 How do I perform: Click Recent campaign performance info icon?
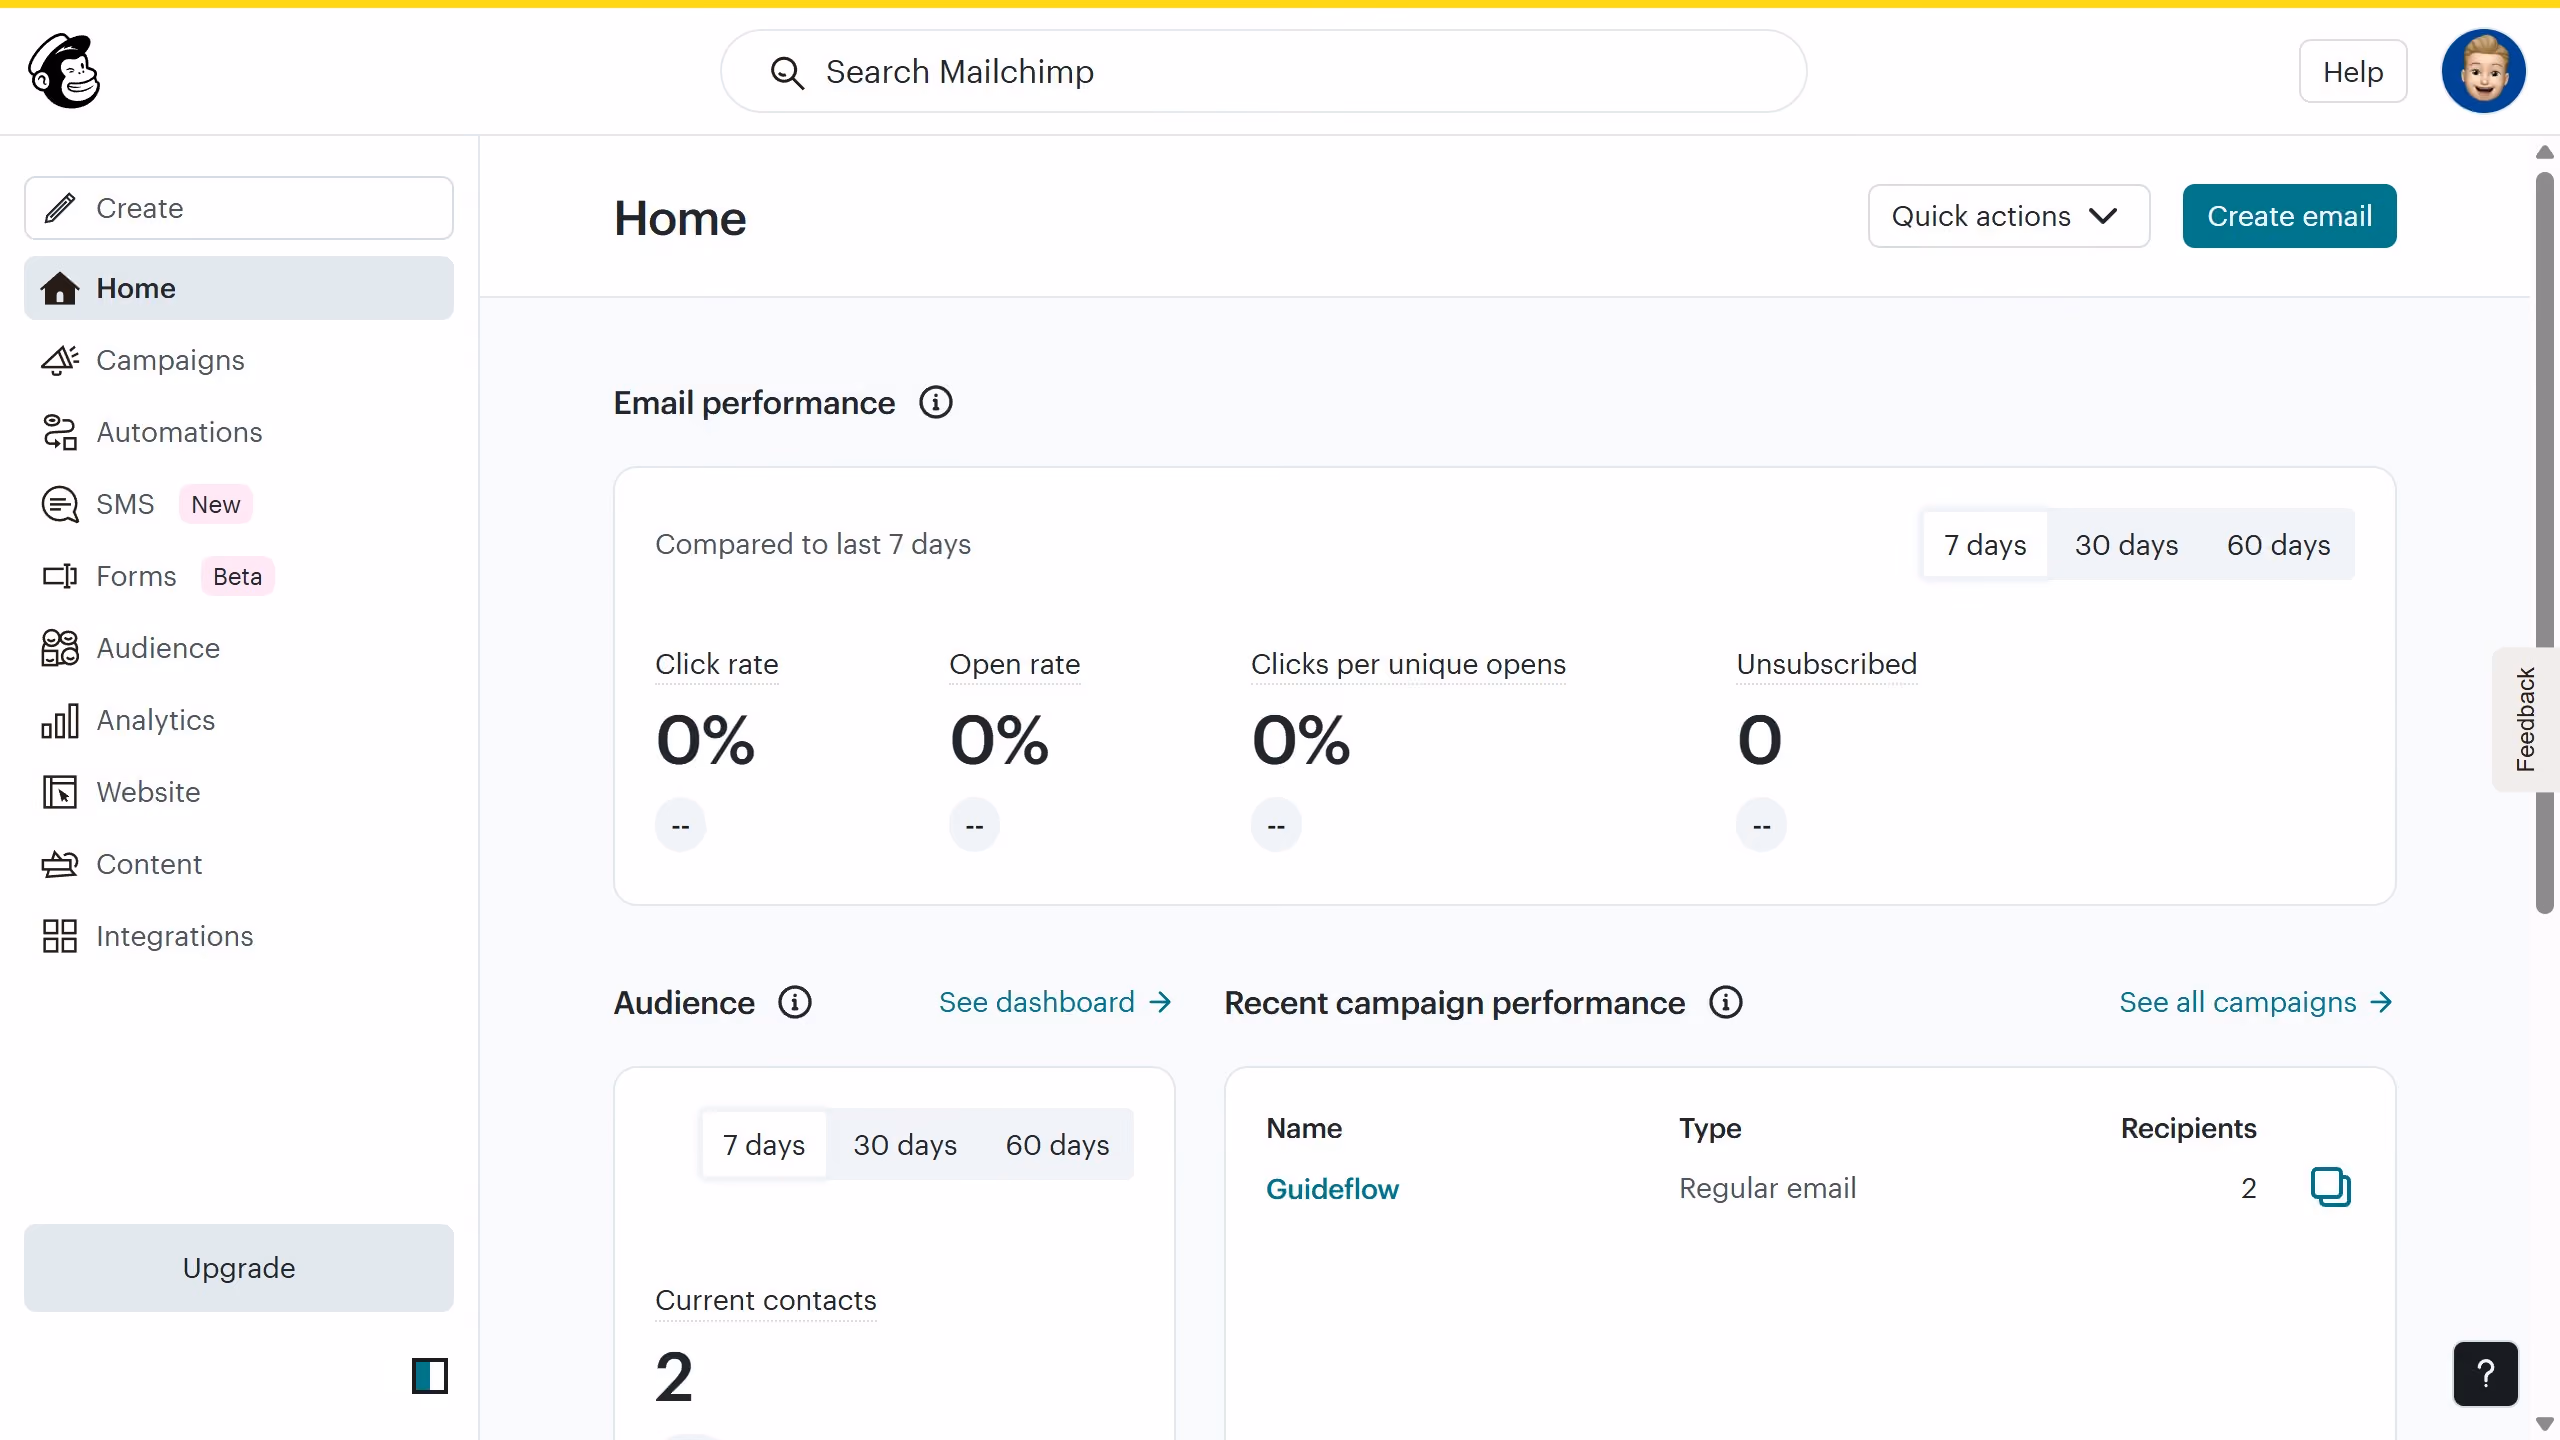click(1725, 1002)
